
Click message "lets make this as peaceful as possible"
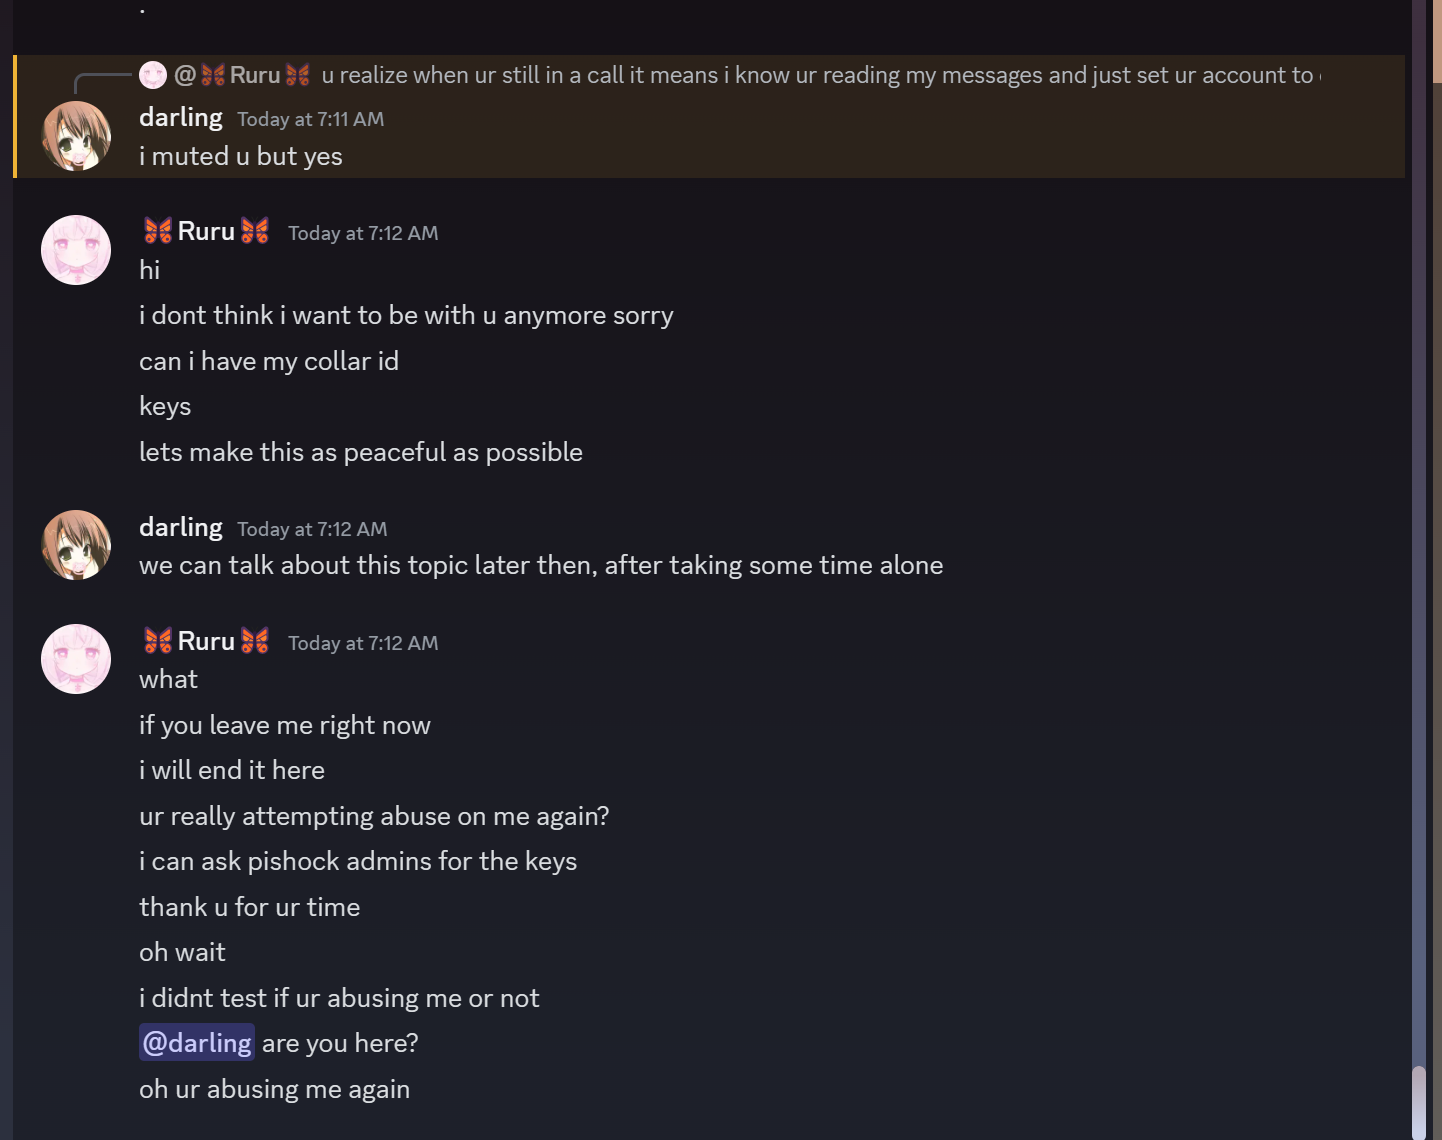[x=361, y=452]
